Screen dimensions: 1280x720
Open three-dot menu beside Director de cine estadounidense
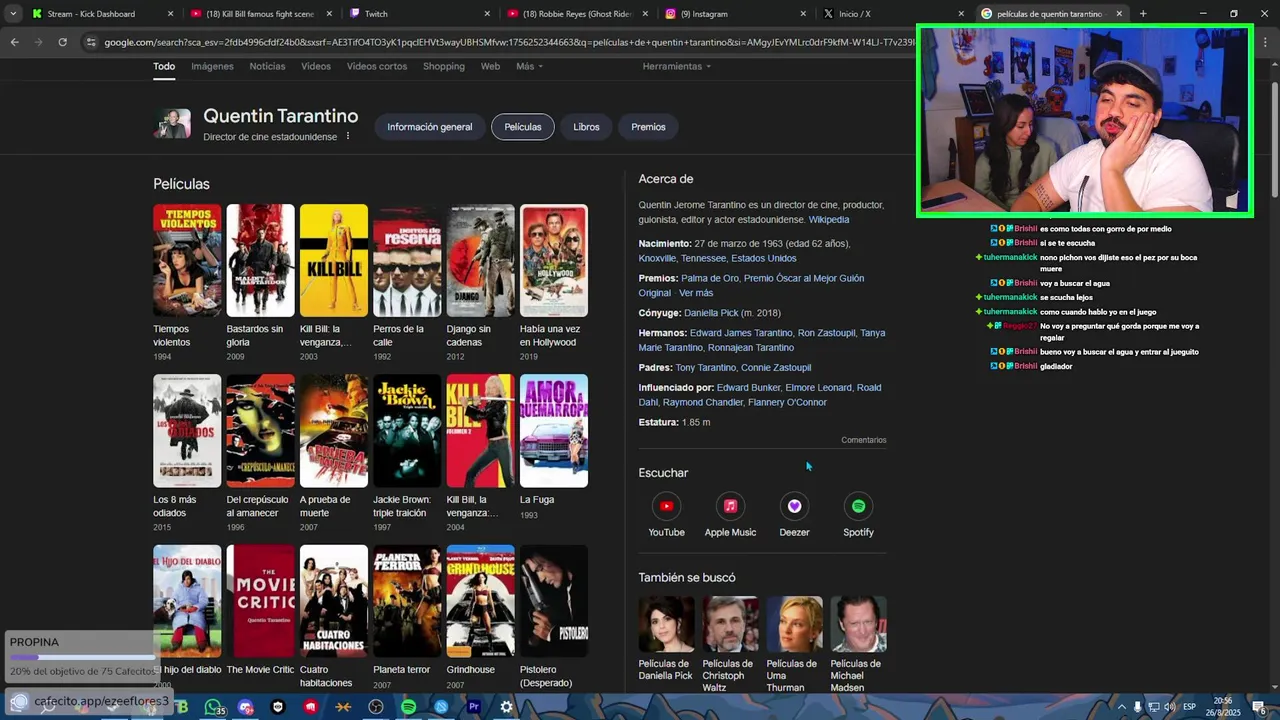click(348, 136)
